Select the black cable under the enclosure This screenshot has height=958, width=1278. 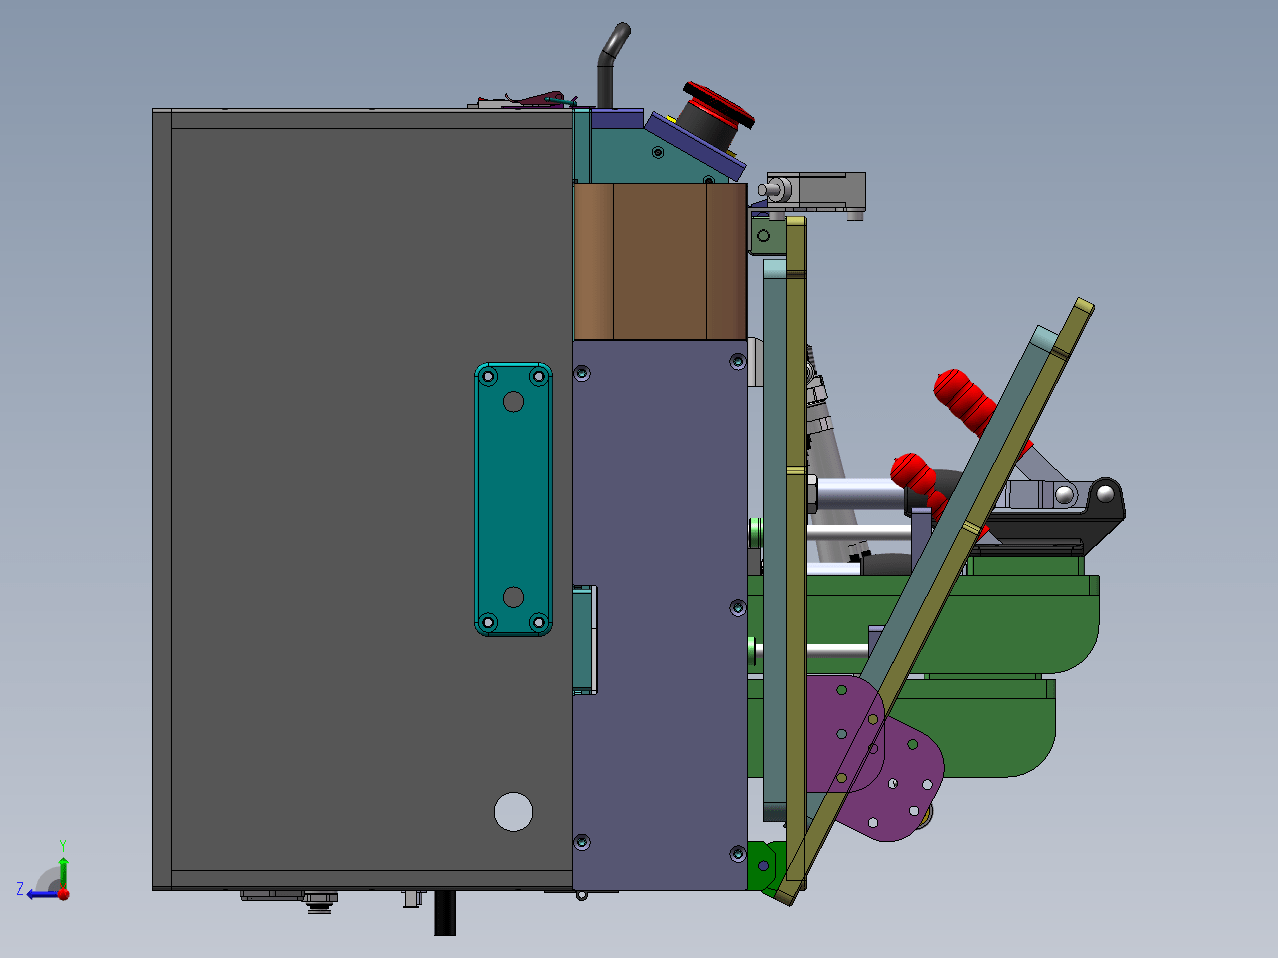445,913
